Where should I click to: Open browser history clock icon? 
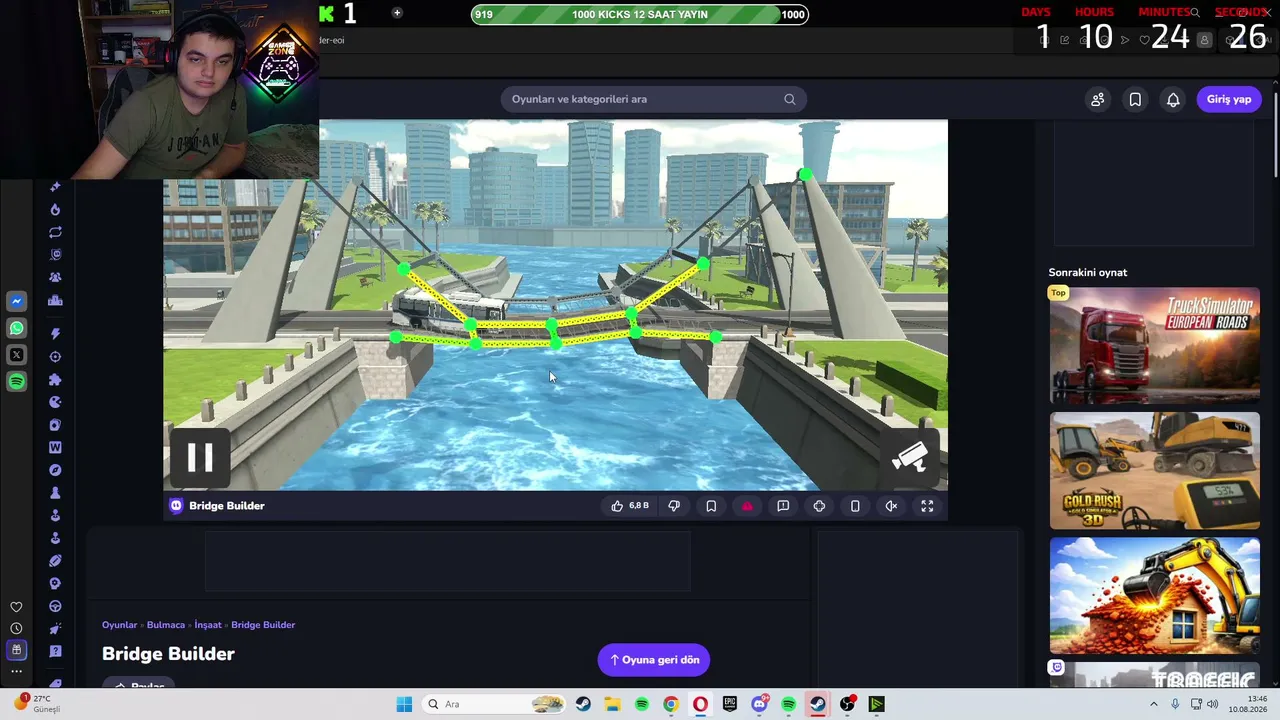pyautogui.click(x=16, y=629)
